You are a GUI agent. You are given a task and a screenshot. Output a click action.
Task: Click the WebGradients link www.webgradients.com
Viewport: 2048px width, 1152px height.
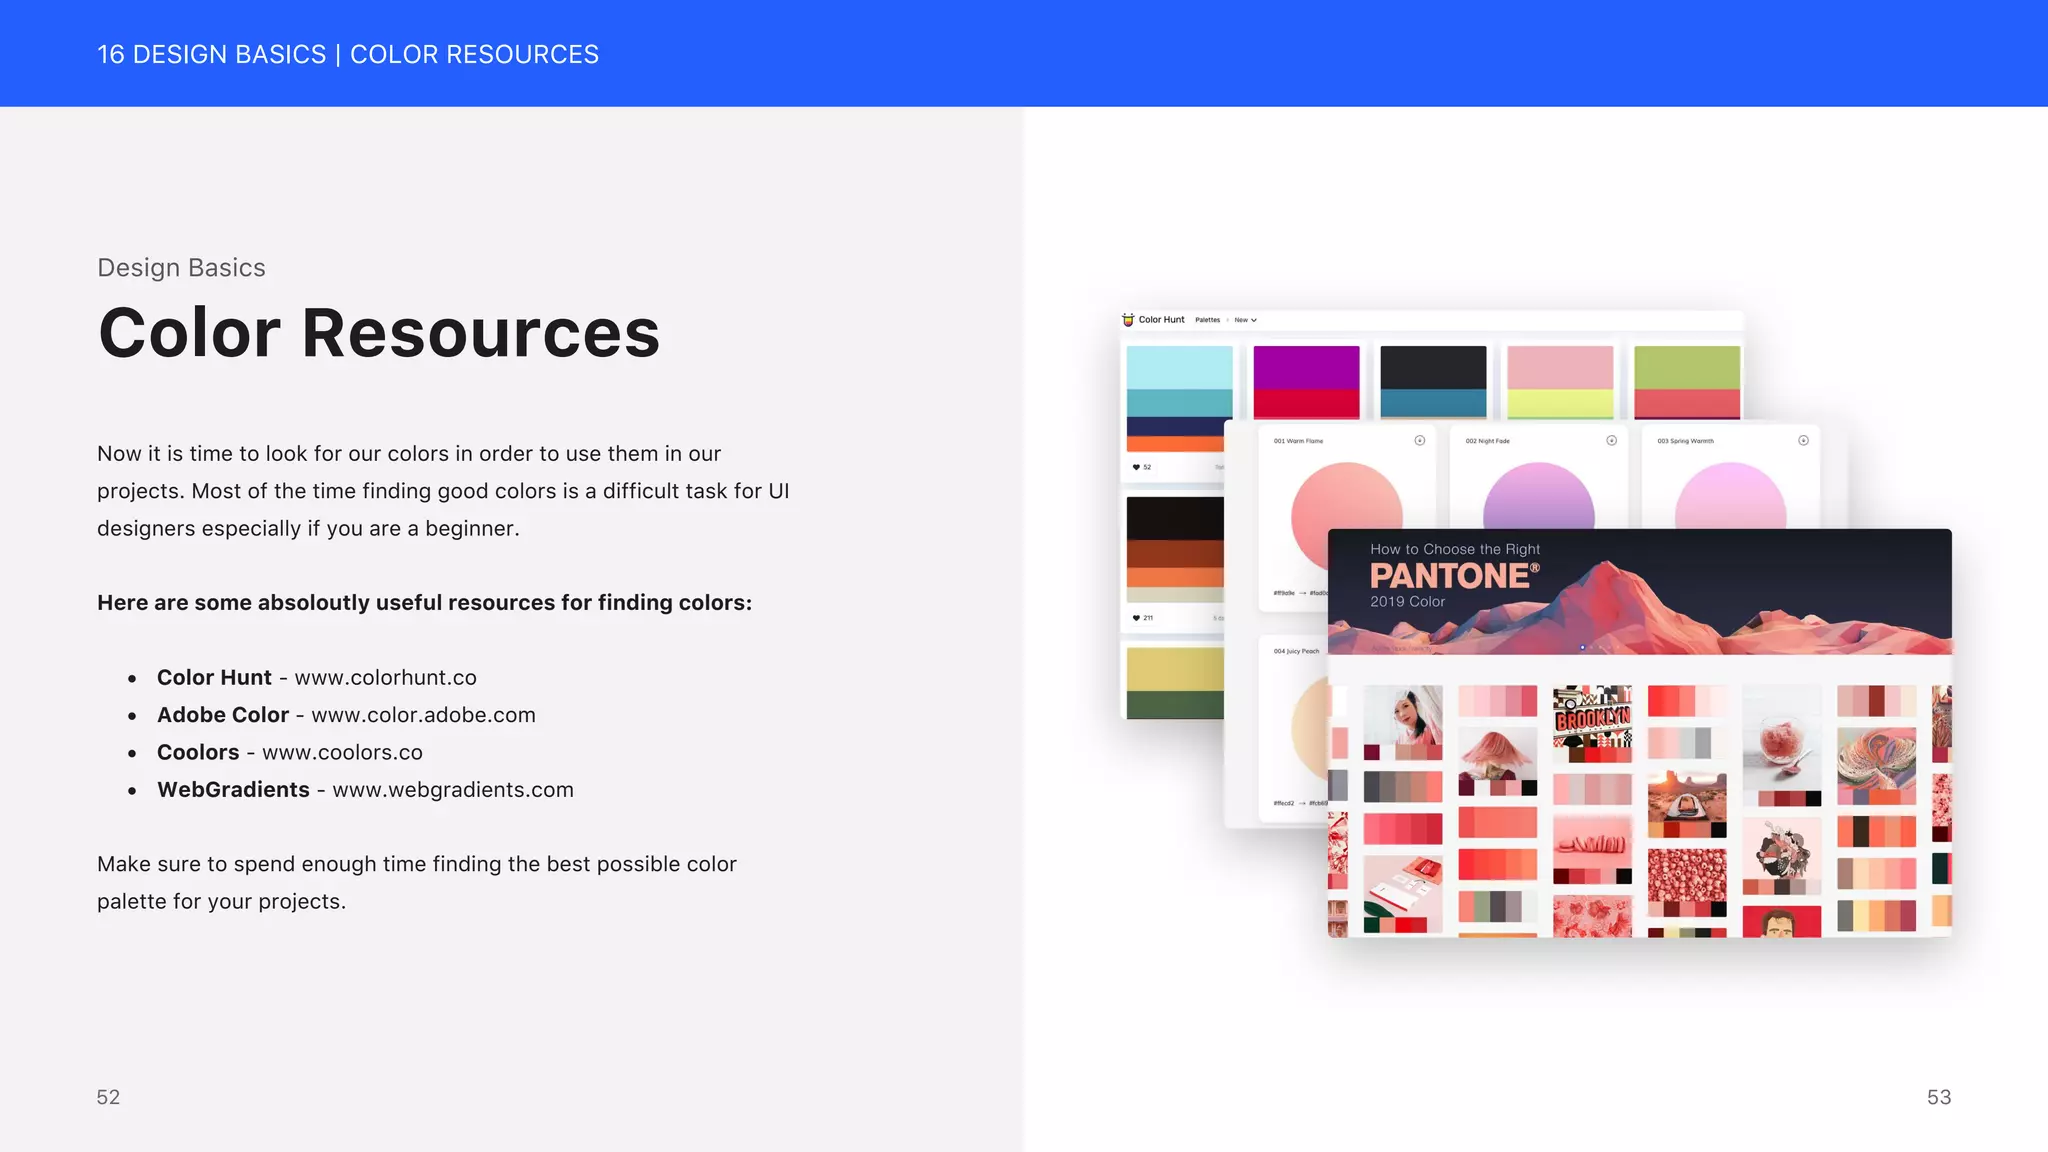(x=453, y=790)
